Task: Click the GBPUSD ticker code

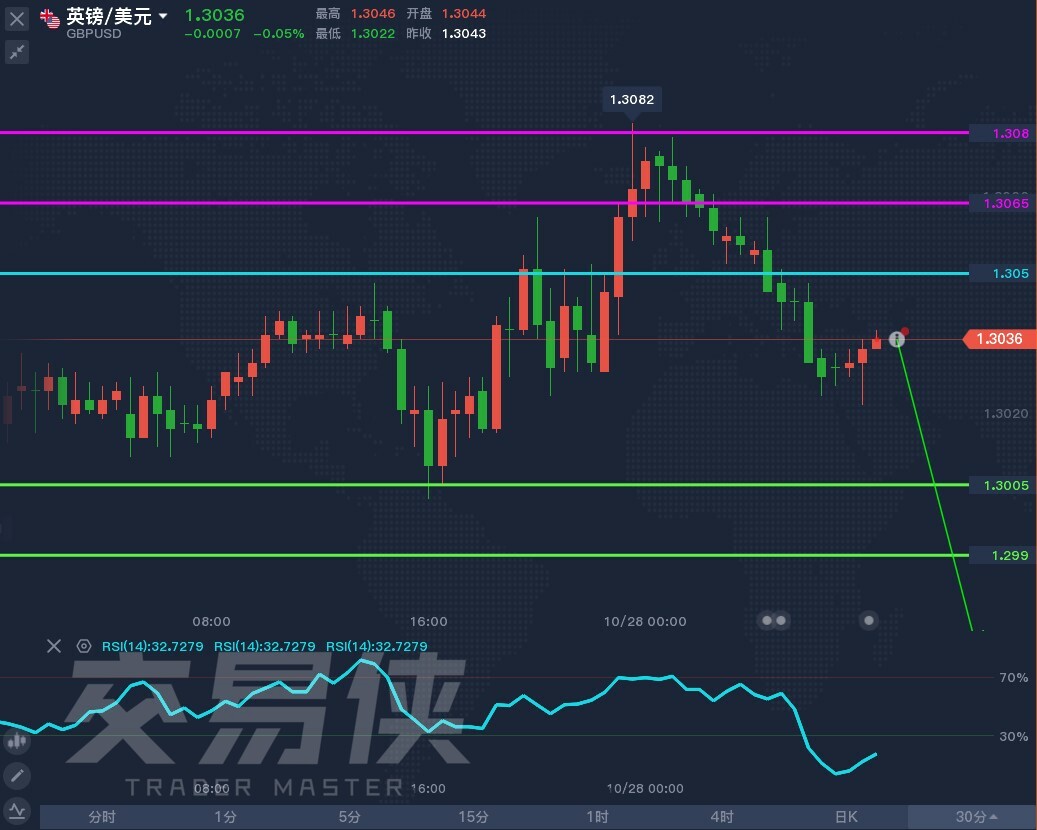Action: (94, 34)
